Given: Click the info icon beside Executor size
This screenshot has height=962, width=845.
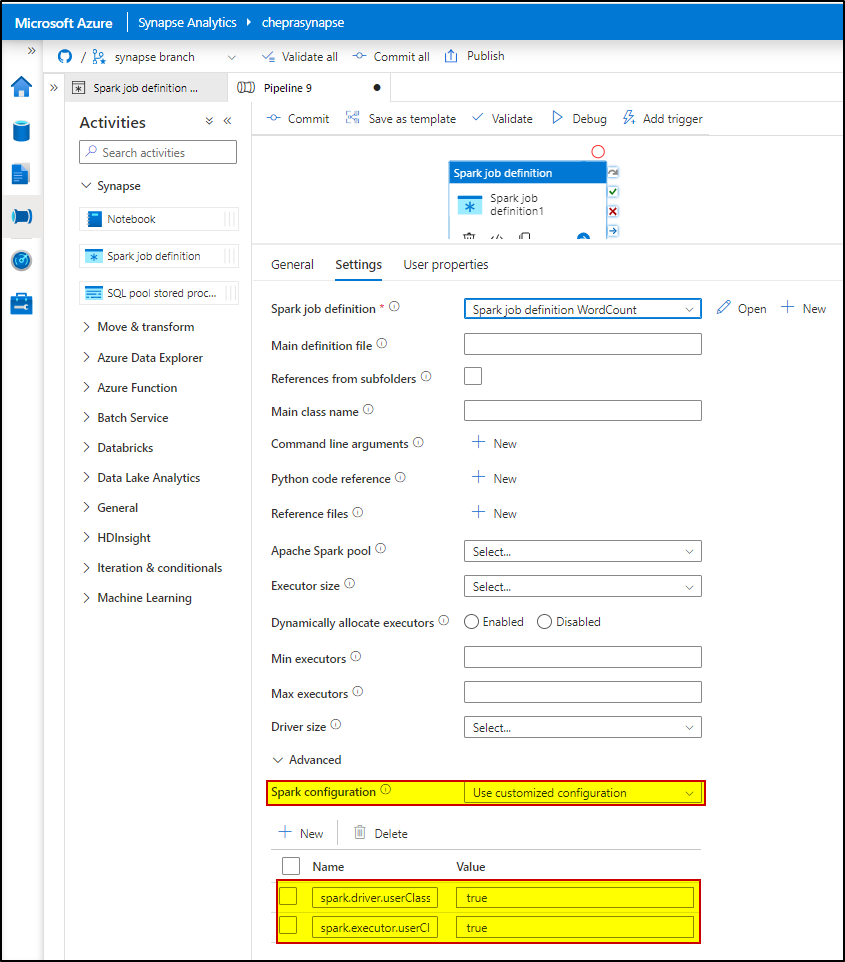Looking at the screenshot, I should (x=350, y=583).
